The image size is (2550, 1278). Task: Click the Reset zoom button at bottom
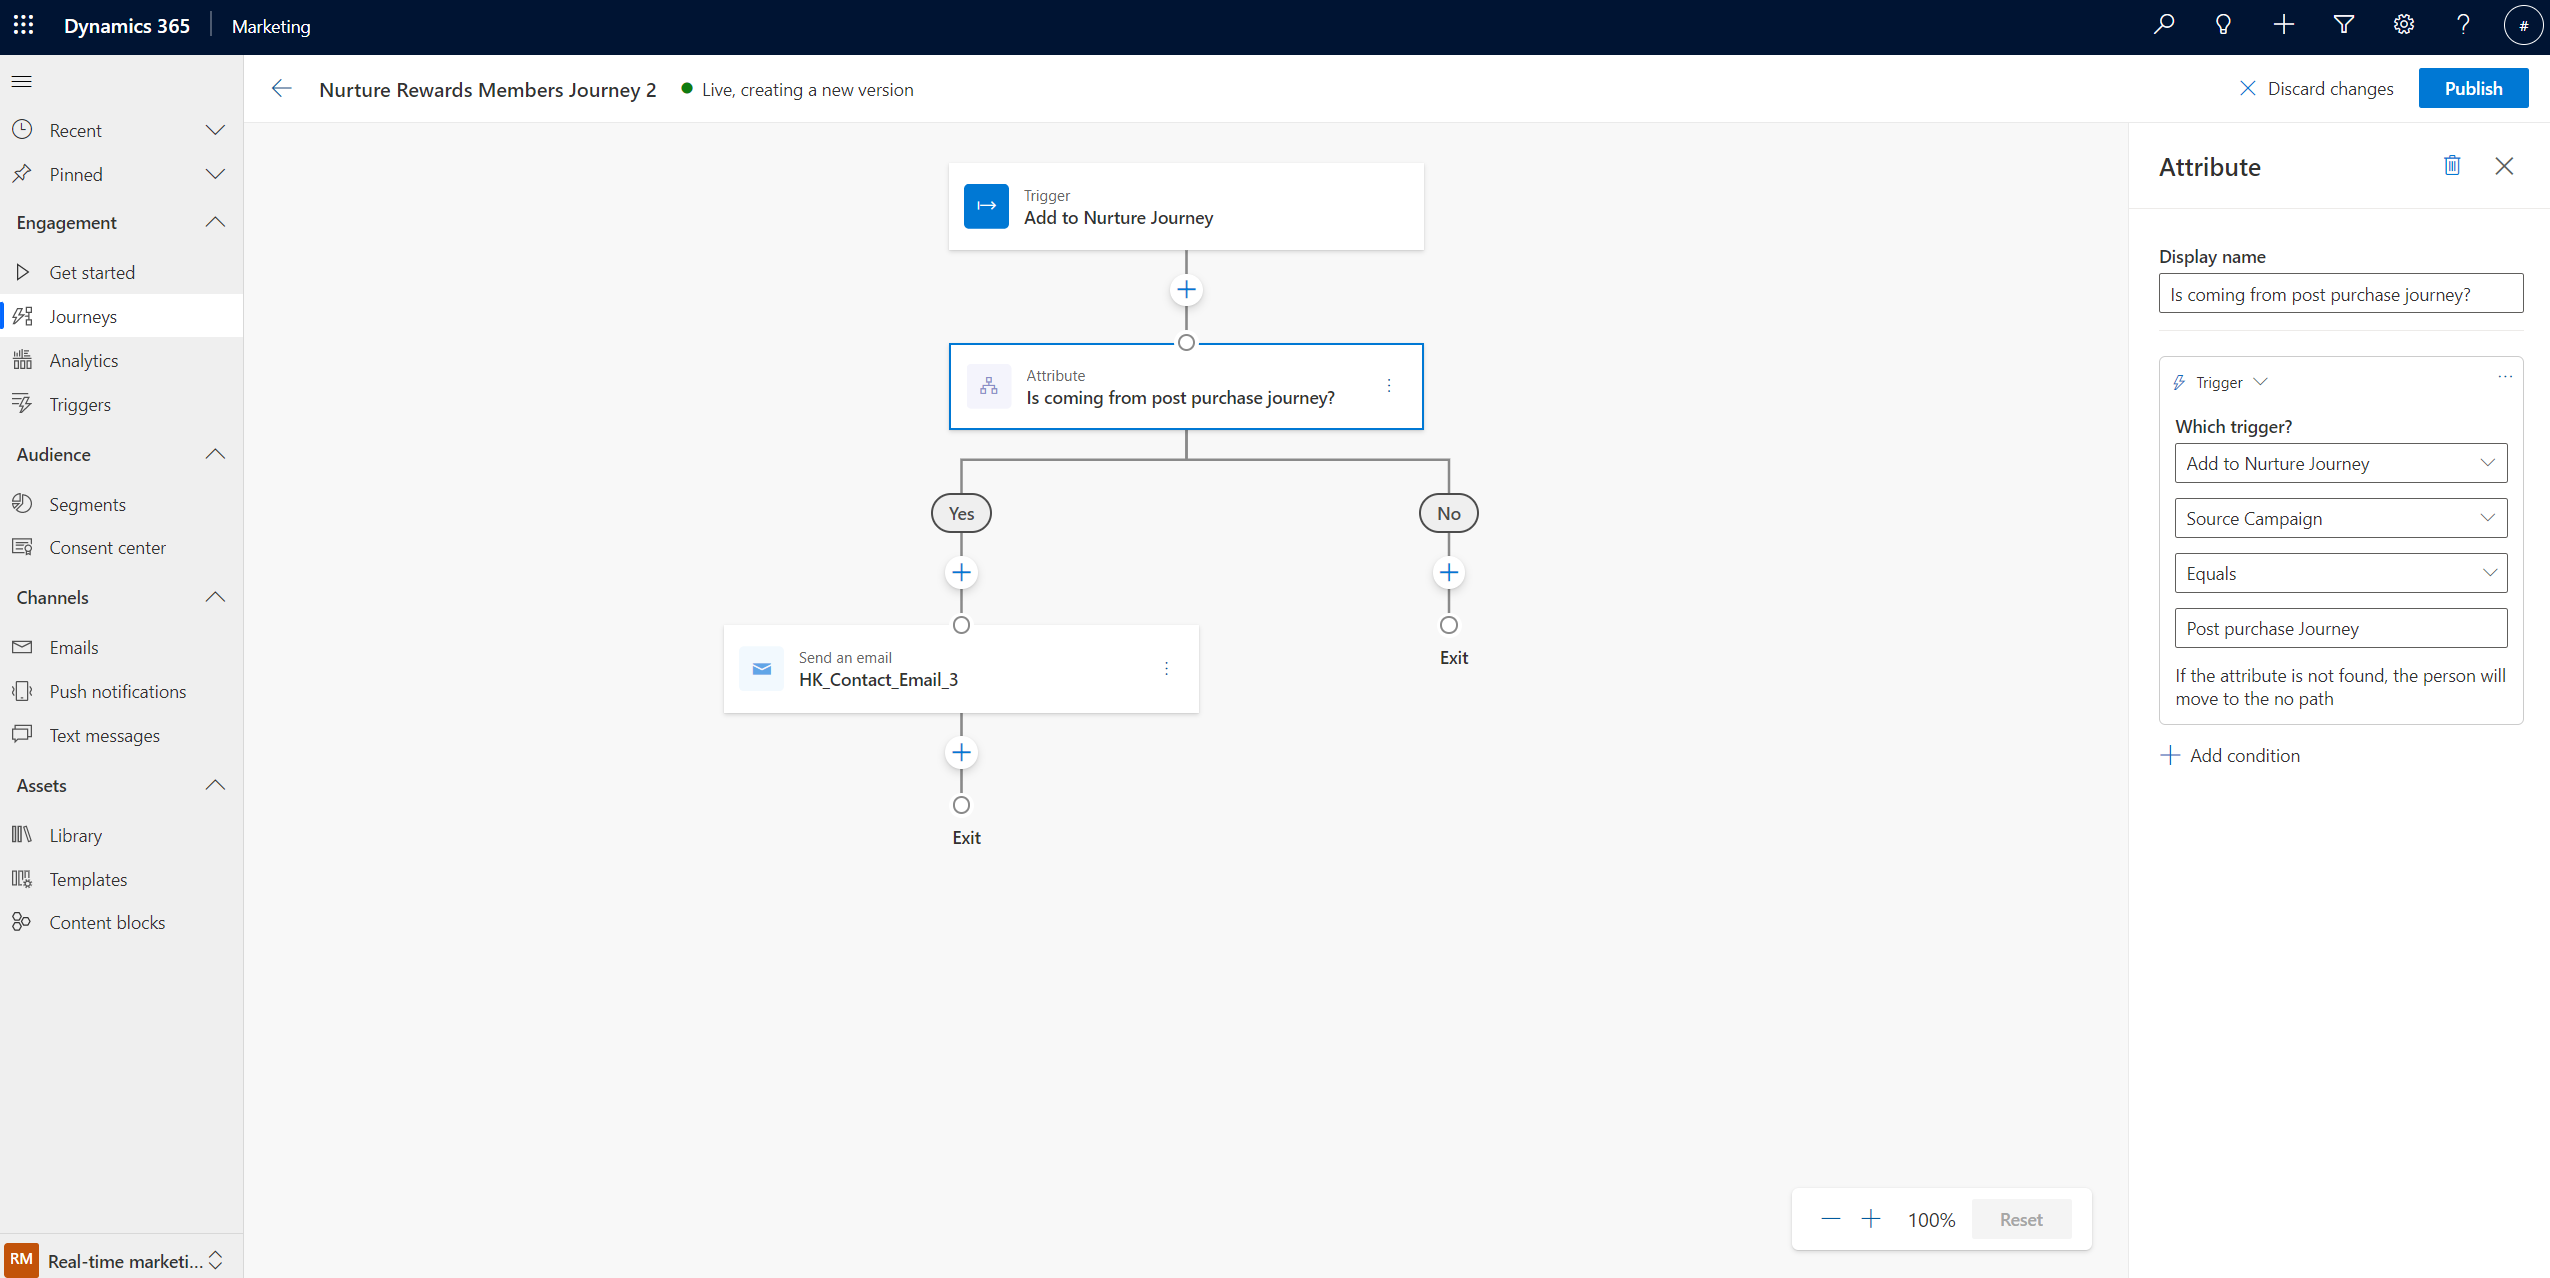pyautogui.click(x=2020, y=1219)
